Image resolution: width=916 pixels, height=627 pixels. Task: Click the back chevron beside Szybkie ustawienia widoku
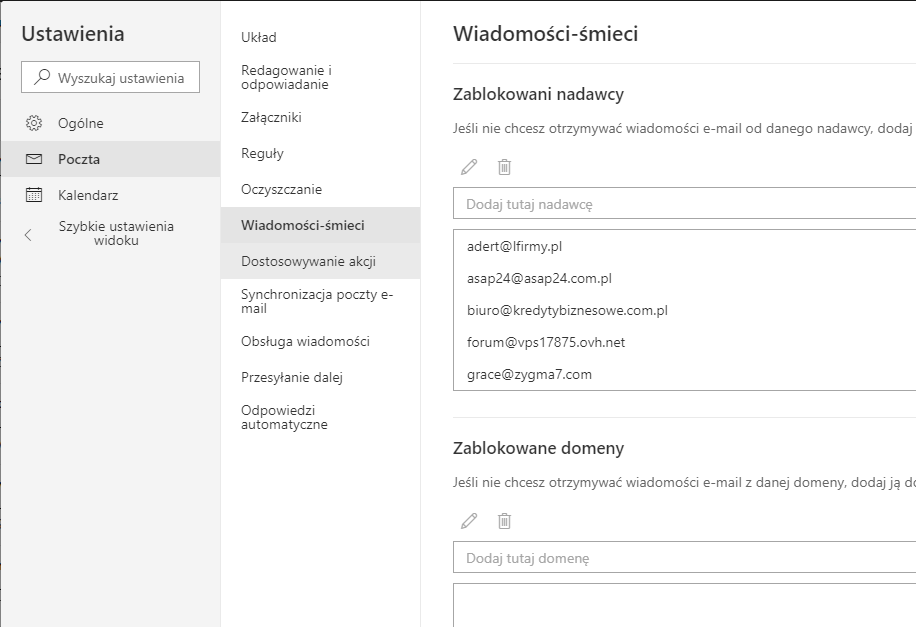pyautogui.click(x=28, y=235)
